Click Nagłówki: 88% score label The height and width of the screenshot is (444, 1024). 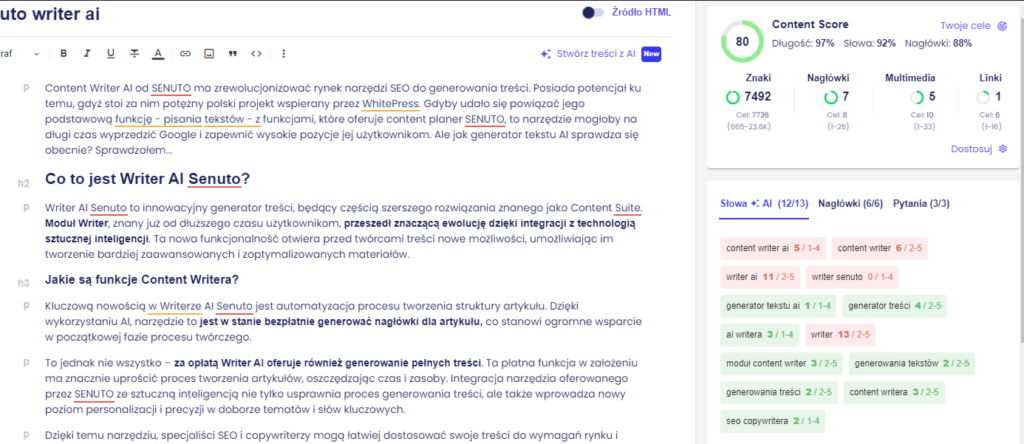(x=938, y=44)
